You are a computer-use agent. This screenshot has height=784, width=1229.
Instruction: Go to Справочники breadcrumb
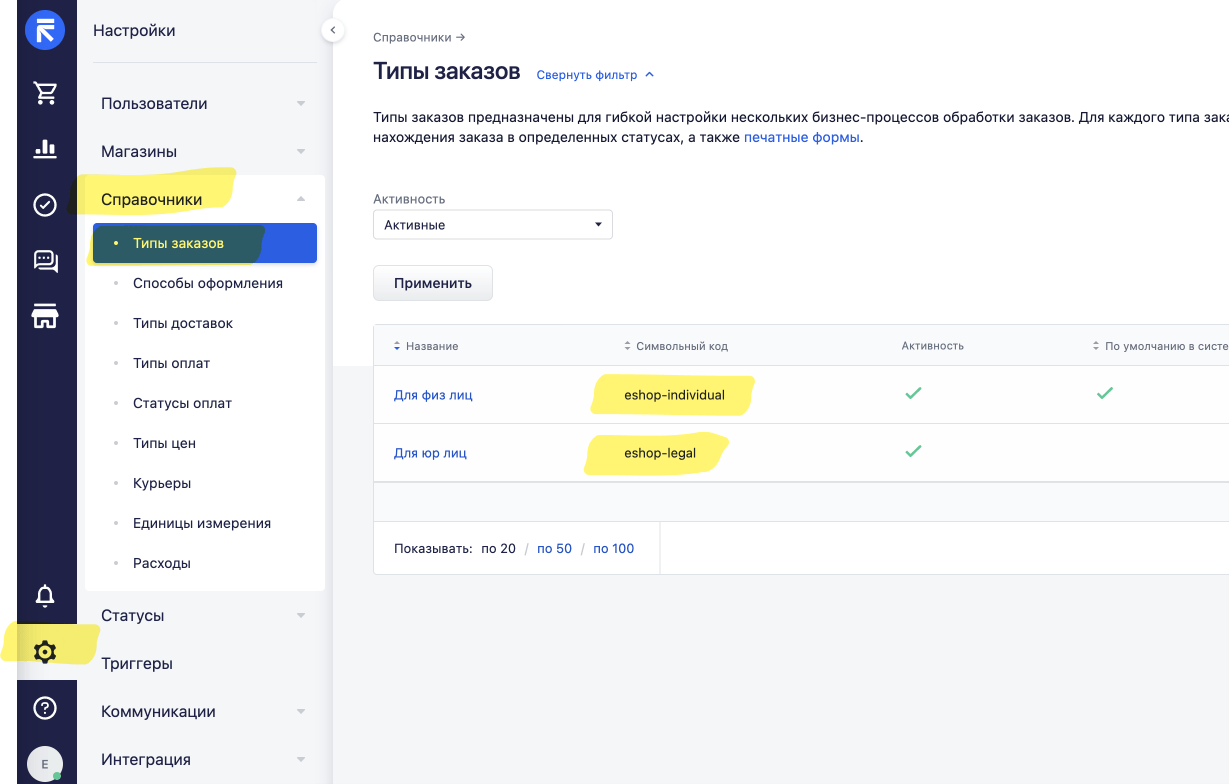click(x=413, y=37)
